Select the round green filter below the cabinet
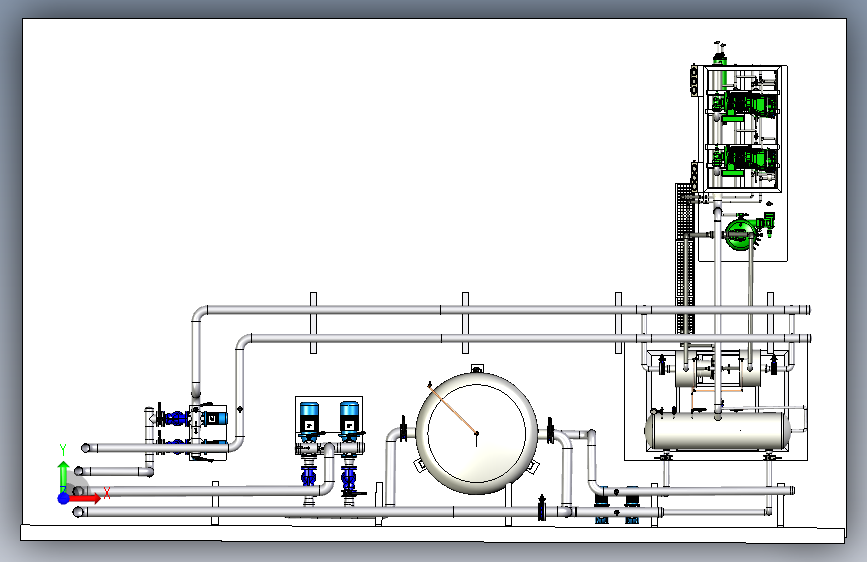Screen dimensions: 867x562 (739, 234)
